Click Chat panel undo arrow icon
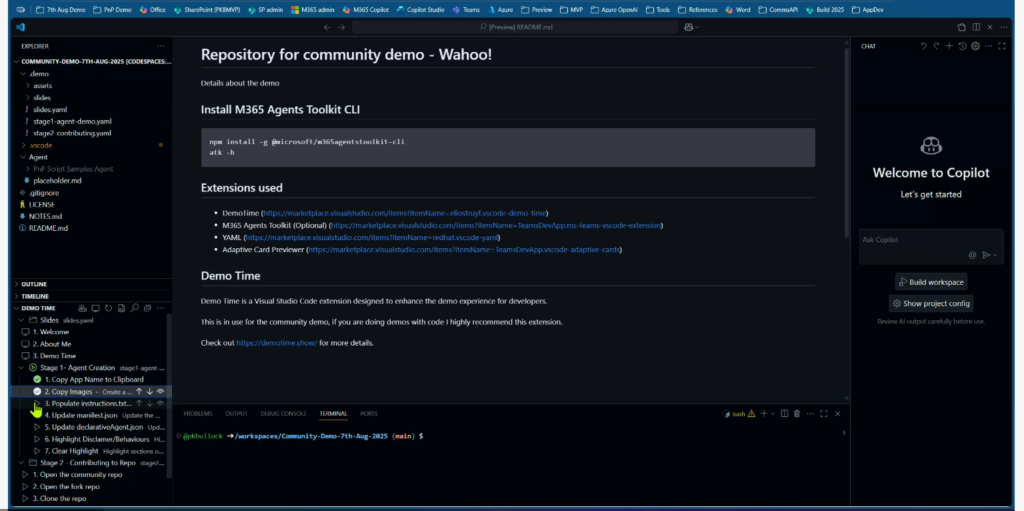 coord(923,46)
